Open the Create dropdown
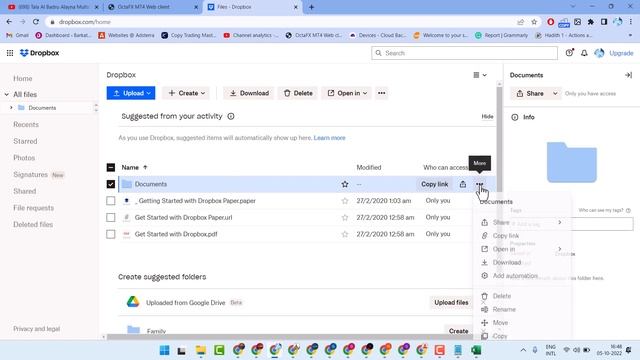 [x=186, y=93]
